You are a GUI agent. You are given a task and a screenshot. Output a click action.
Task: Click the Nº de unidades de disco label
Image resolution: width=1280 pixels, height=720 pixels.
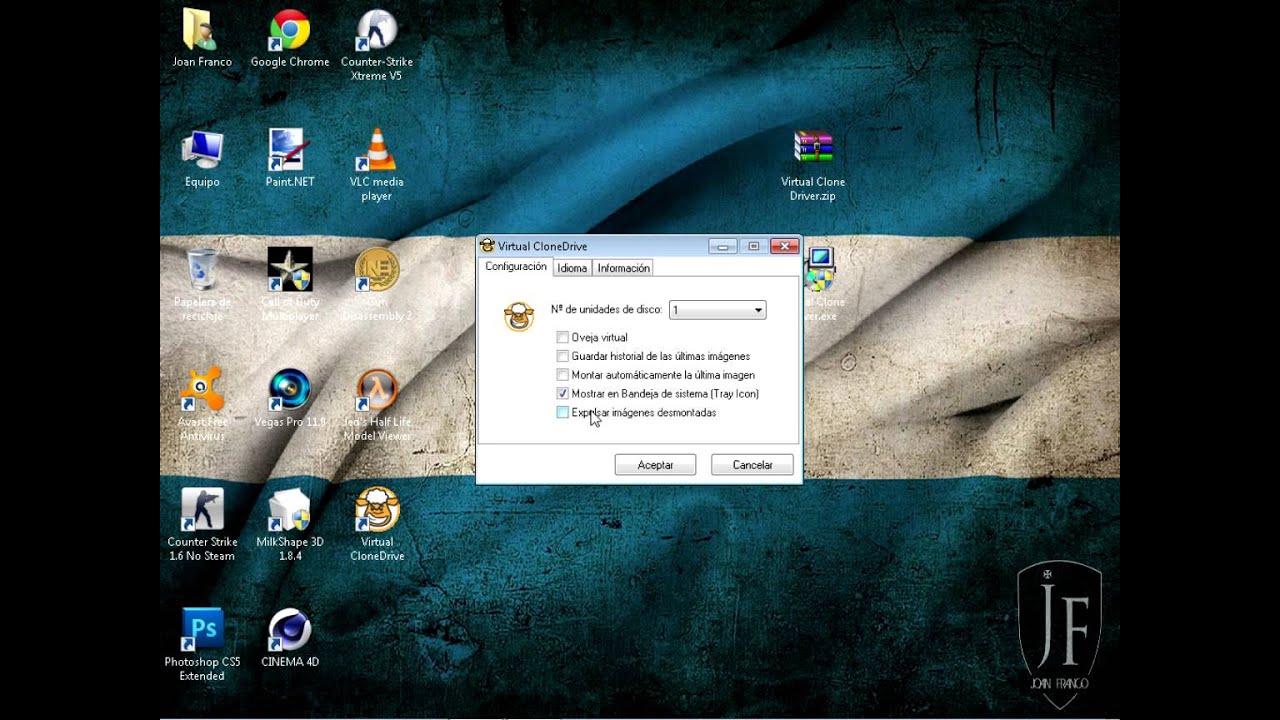606,310
